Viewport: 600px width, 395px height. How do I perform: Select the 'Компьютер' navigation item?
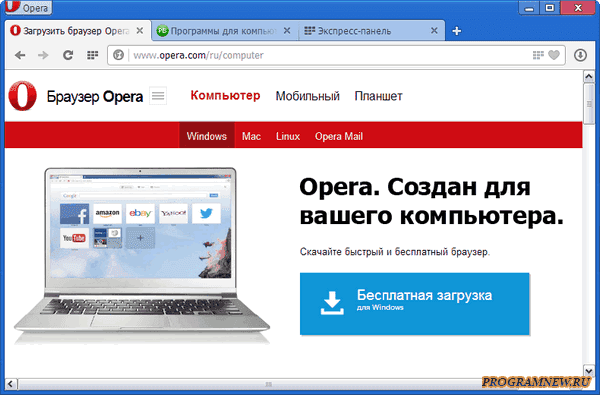(225, 95)
